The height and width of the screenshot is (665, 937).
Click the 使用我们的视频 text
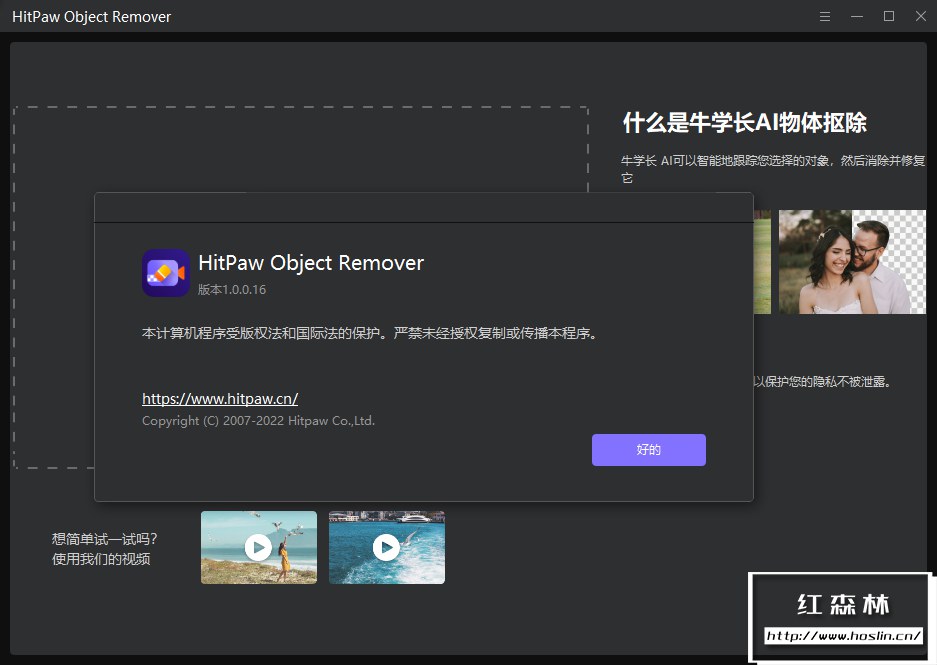click(x=101, y=559)
